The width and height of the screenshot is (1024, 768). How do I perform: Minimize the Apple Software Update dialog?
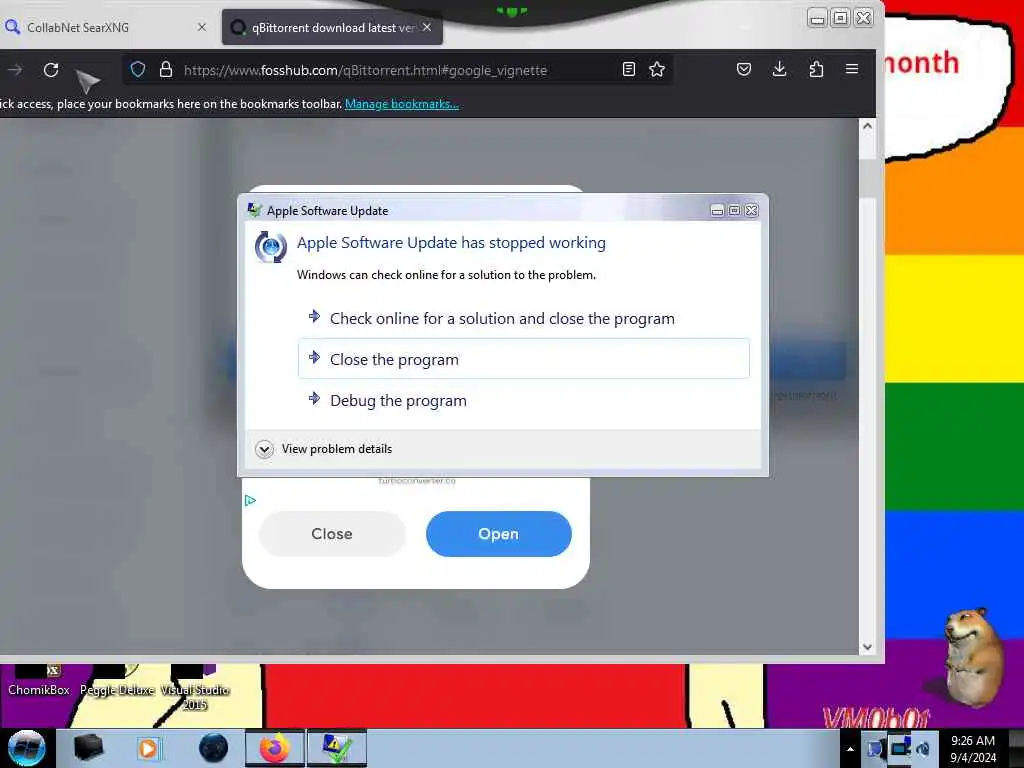[717, 210]
